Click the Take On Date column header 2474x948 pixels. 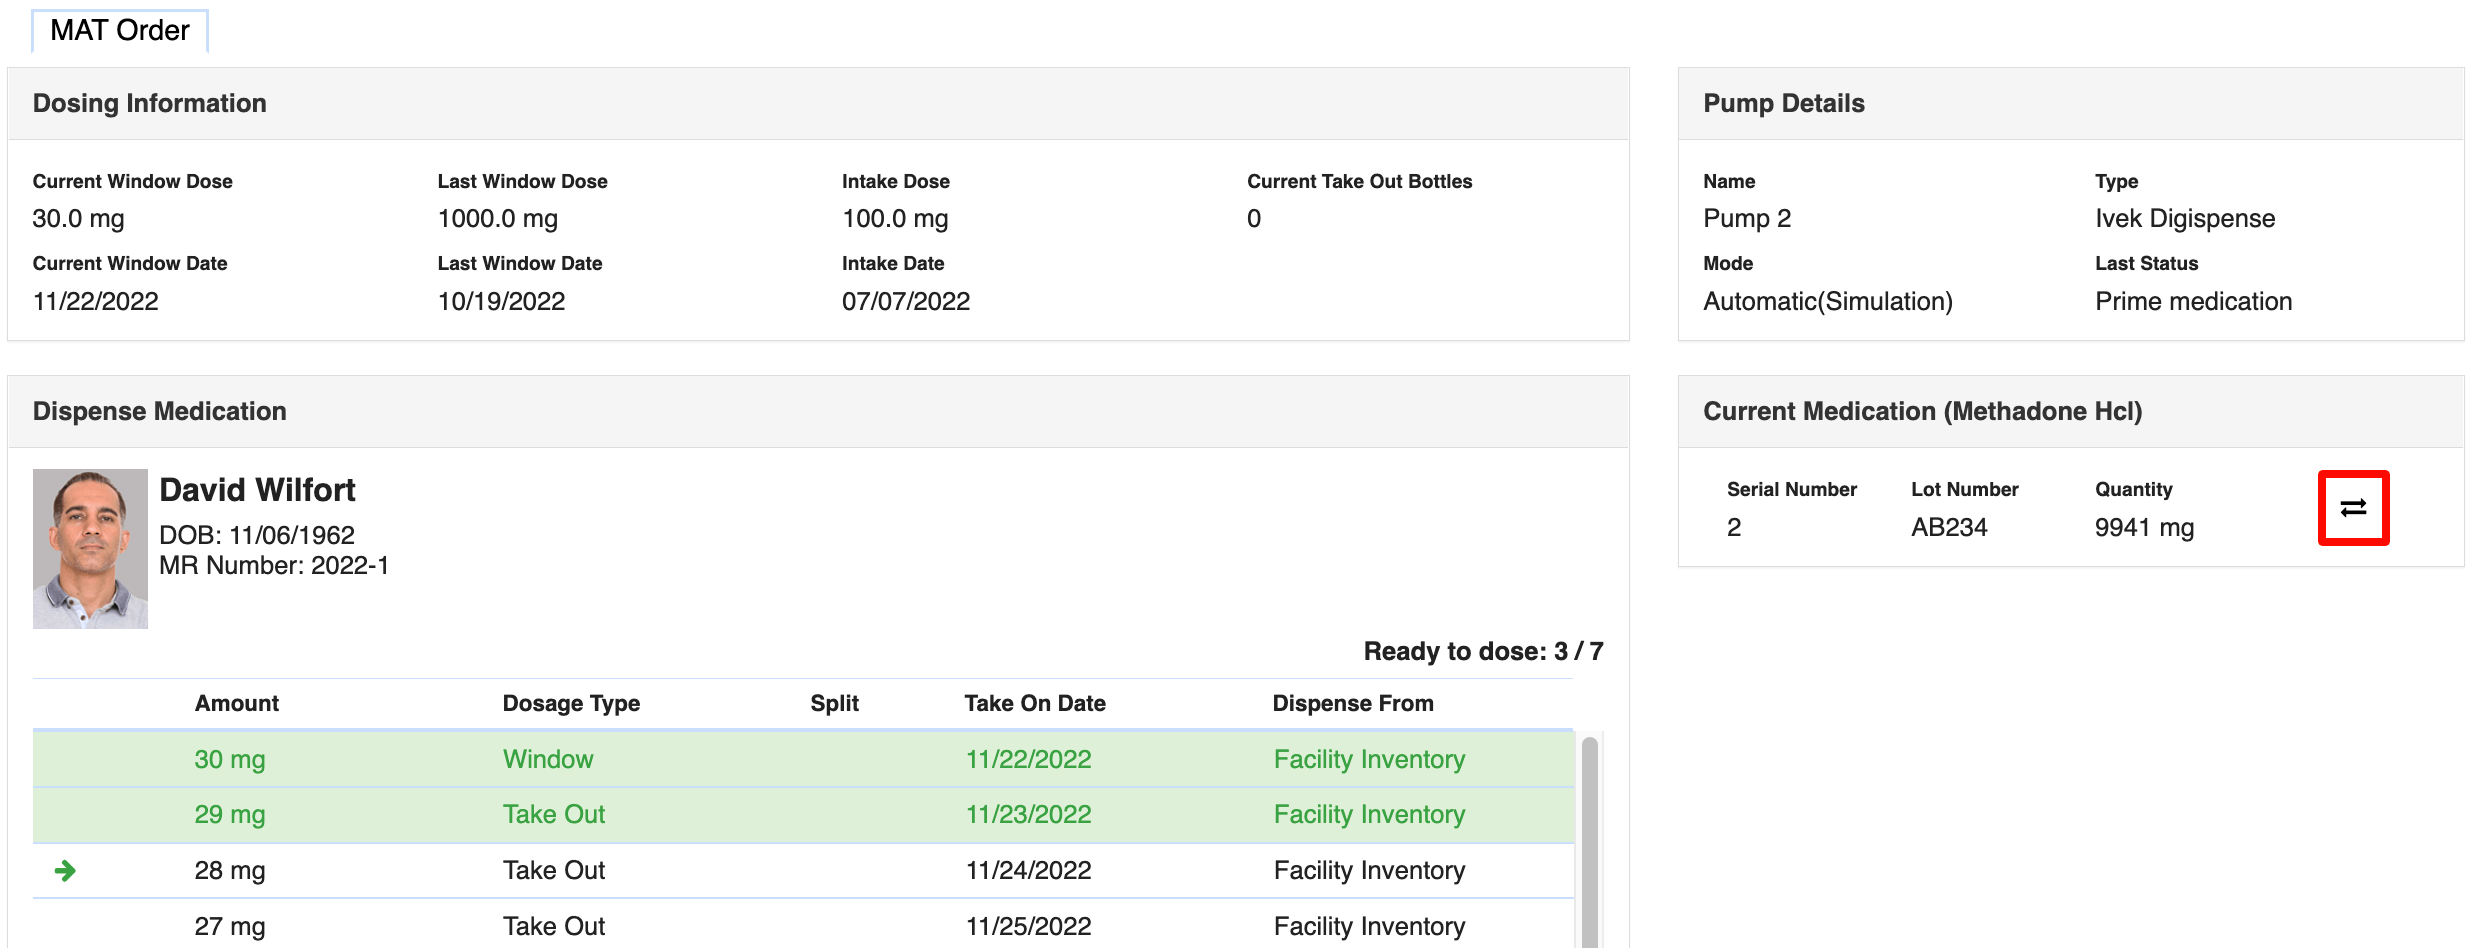pyautogui.click(x=1033, y=703)
